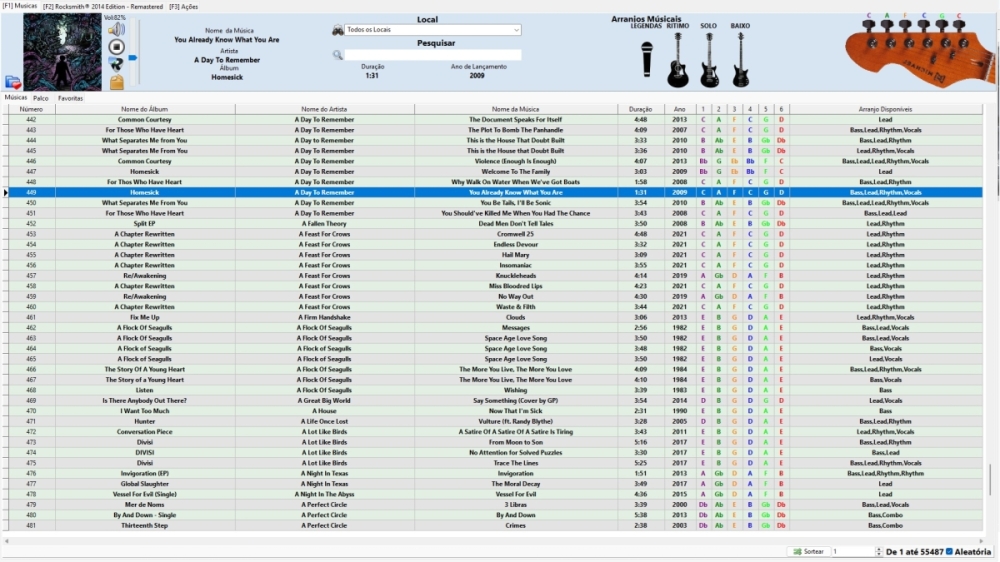Select Miss Bloodred Lips row
Image resolution: width=1000 pixels, height=562 pixels.
(x=495, y=286)
